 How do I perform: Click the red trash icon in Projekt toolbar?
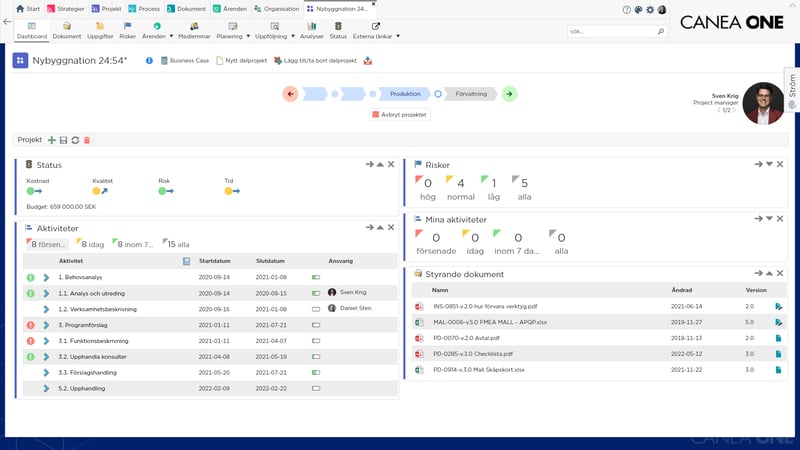86,140
